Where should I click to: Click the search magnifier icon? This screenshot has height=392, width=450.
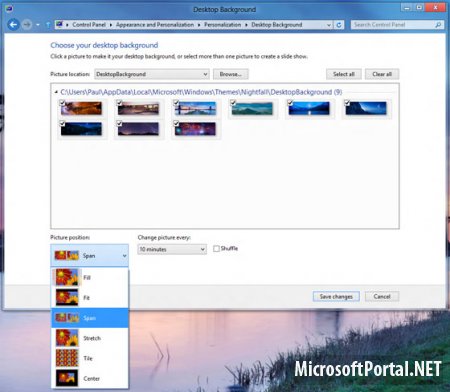438,25
